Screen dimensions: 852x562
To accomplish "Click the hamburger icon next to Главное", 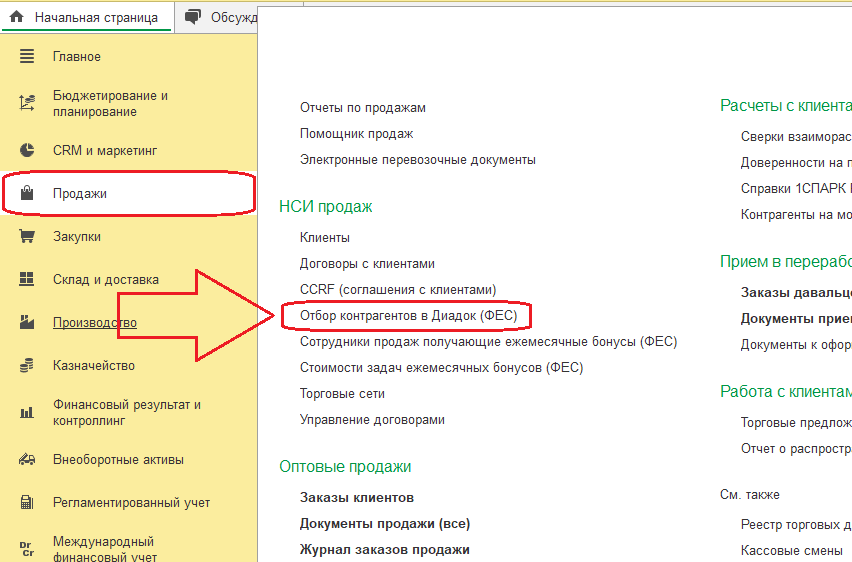I will pos(27,57).
